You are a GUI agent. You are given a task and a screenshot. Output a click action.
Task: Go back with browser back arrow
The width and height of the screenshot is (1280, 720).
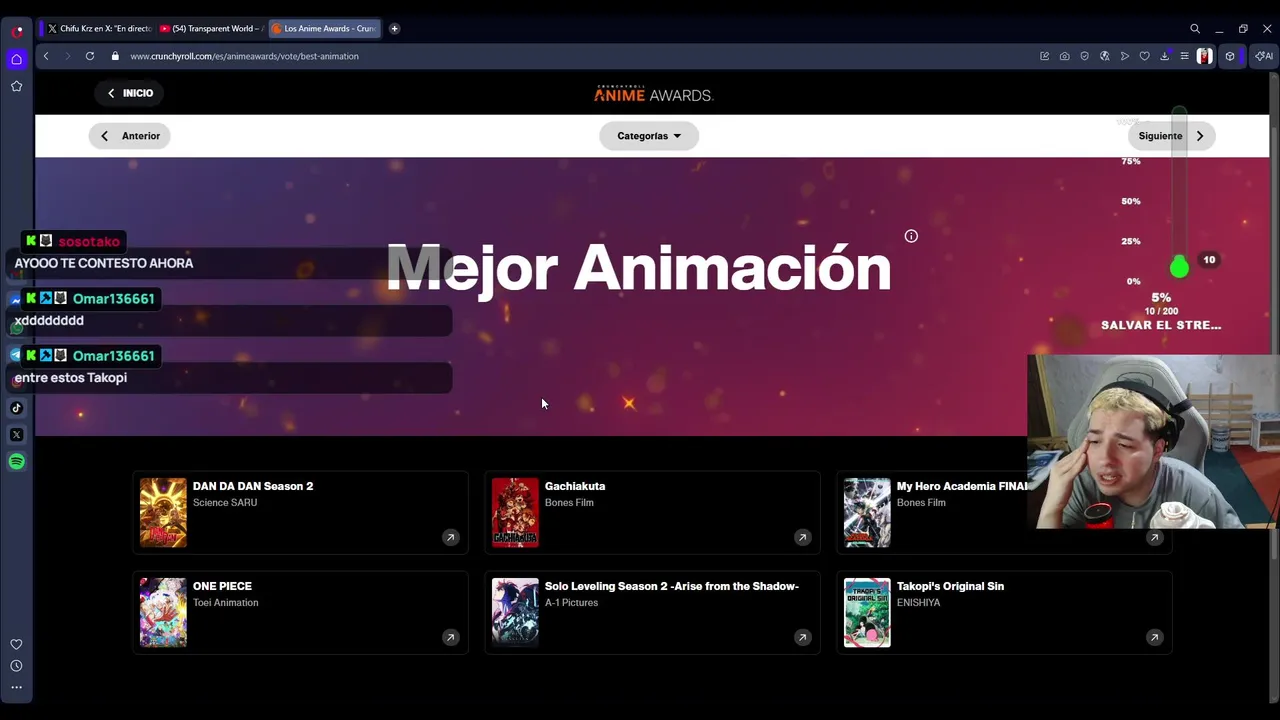(46, 56)
